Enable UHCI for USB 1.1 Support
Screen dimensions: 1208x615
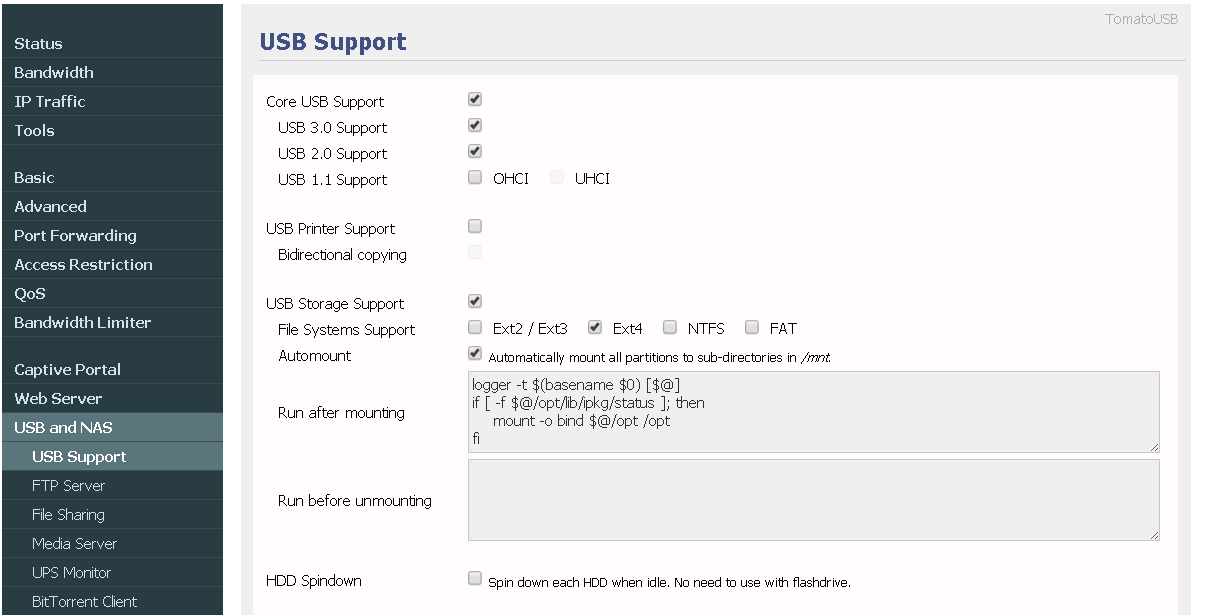pyautogui.click(x=556, y=177)
